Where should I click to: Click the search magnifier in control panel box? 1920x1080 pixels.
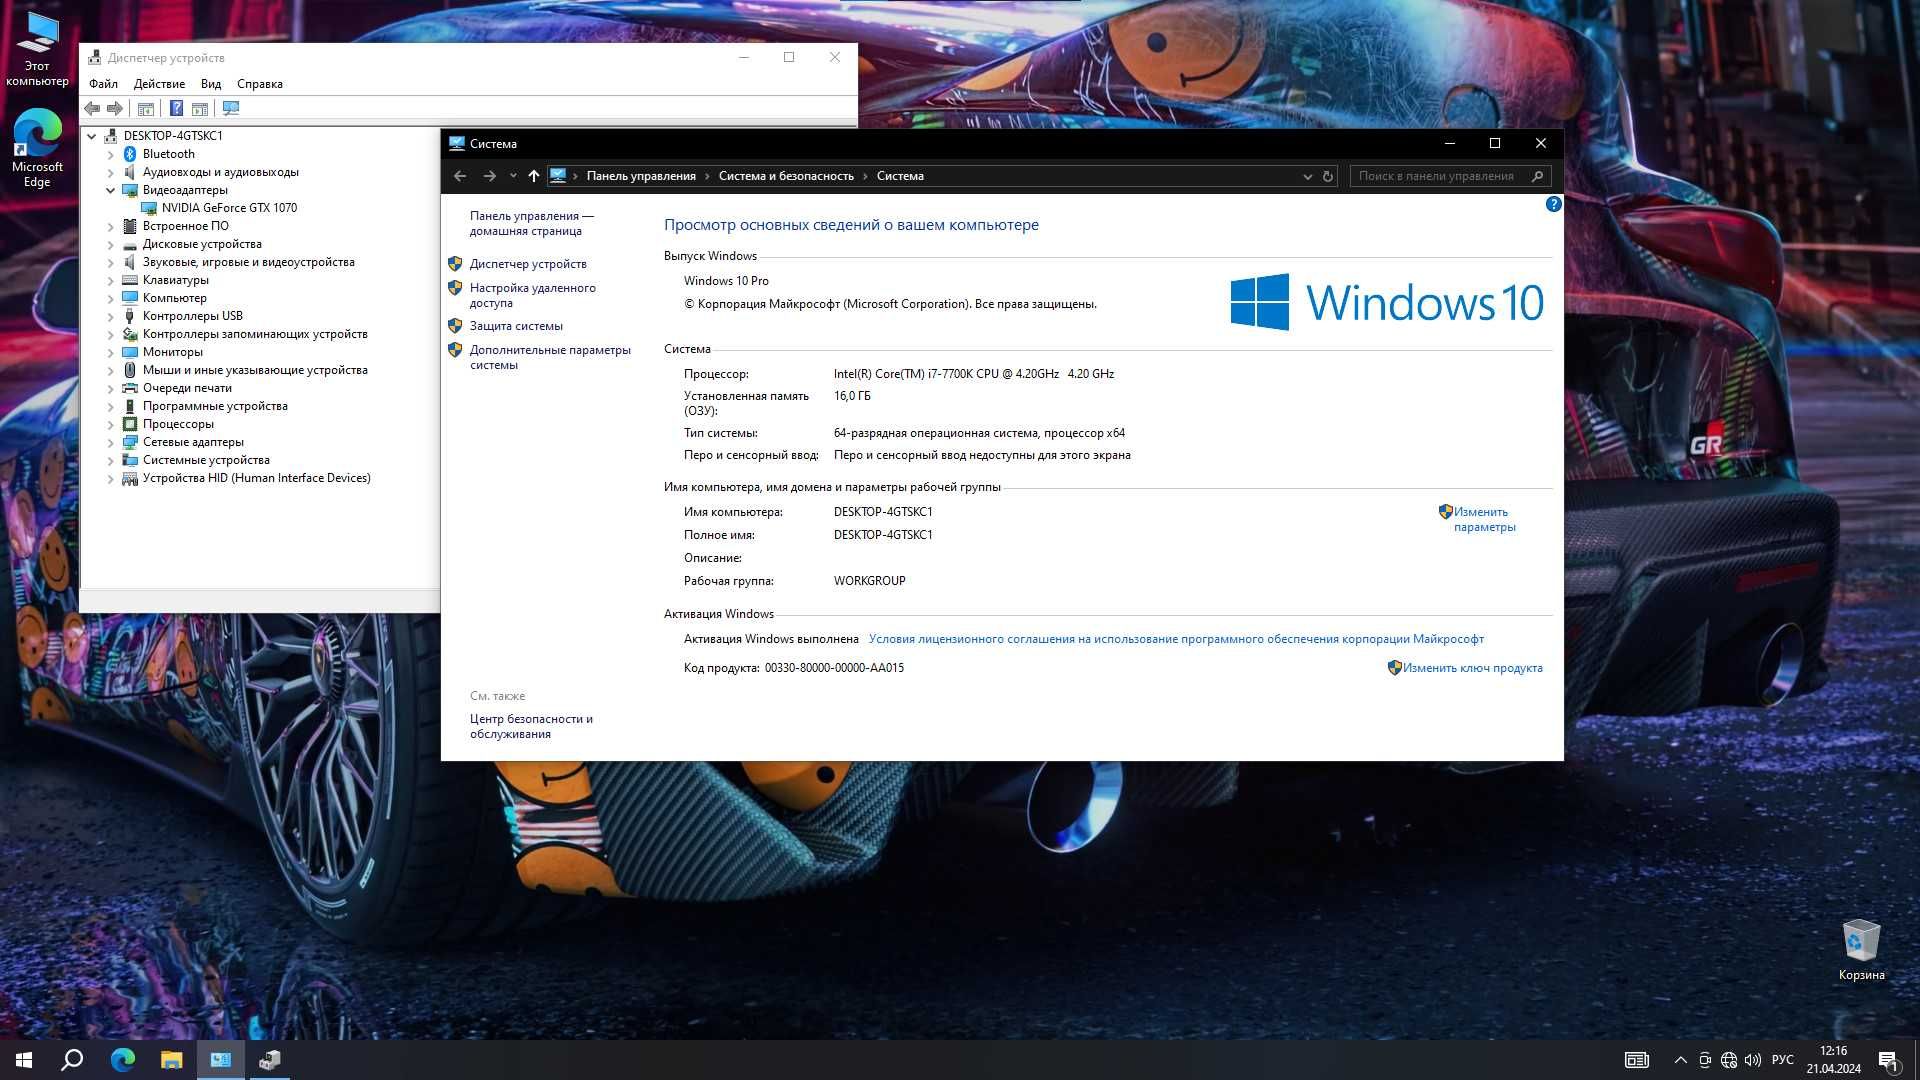pos(1538,176)
